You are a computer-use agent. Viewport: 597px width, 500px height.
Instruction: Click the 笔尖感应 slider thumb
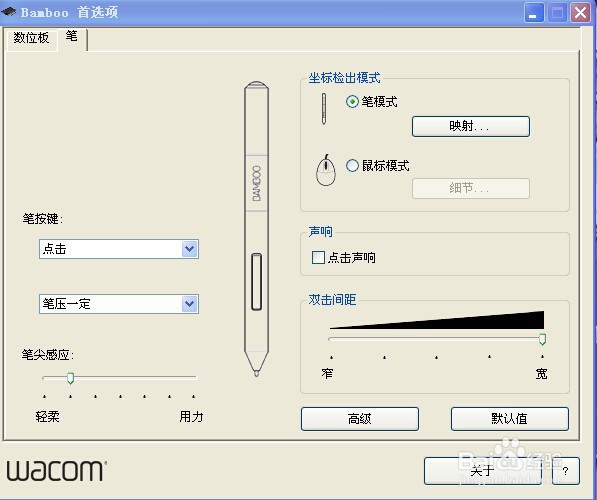click(70, 378)
